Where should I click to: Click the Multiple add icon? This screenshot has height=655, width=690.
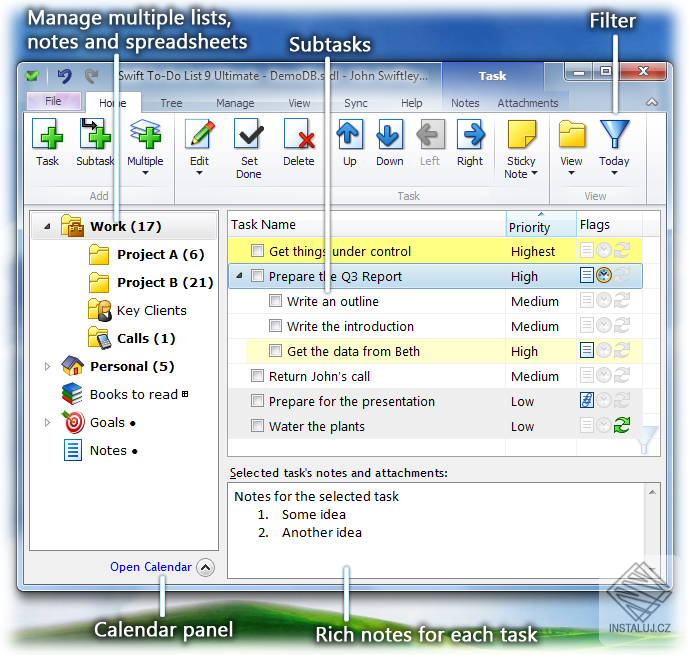[145, 134]
